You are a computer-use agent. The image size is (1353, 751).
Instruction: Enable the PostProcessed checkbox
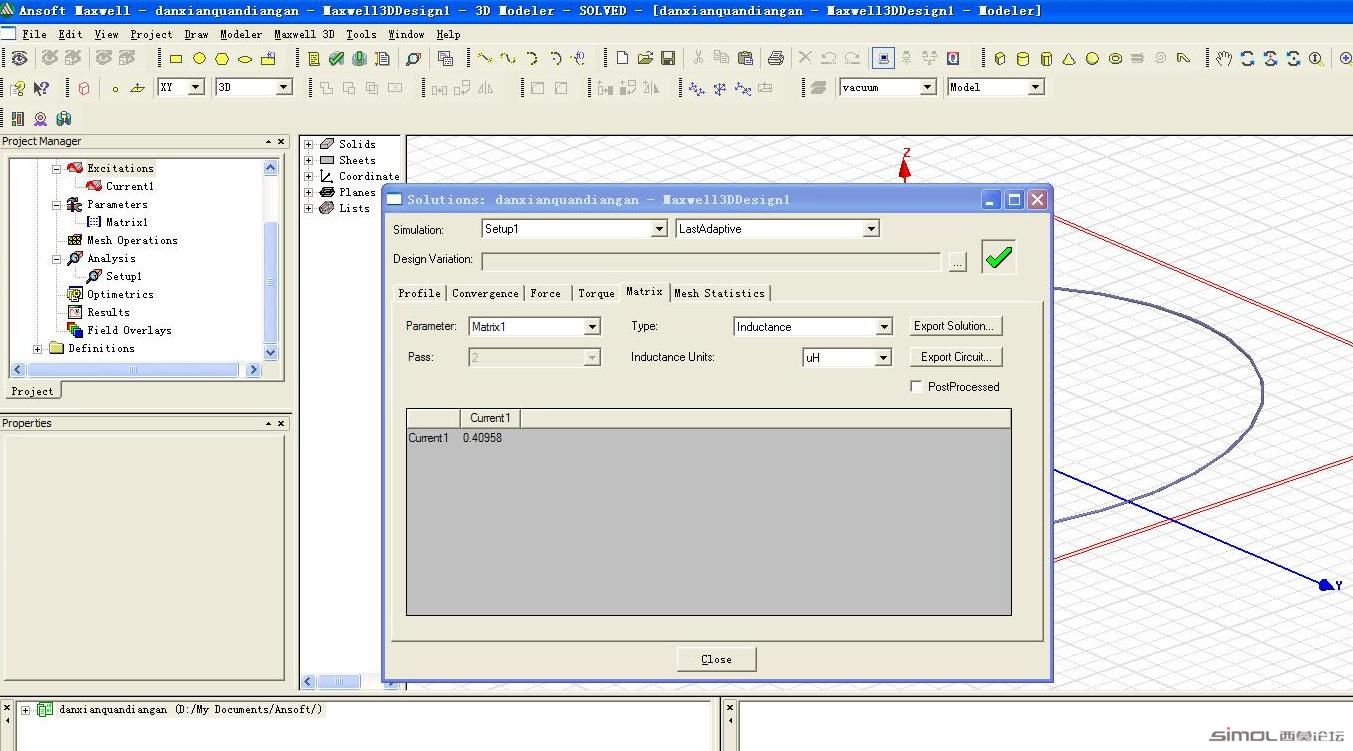coord(916,387)
